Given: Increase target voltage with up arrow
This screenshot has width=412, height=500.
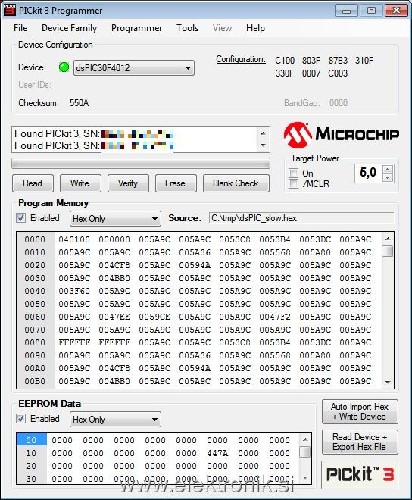Looking at the screenshot, I should click(x=387, y=169).
